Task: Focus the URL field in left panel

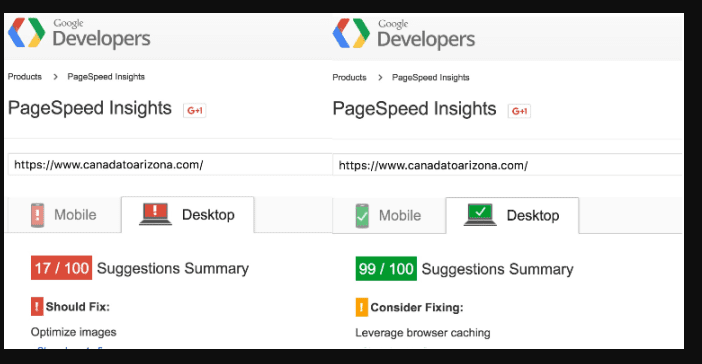Action: tap(170, 164)
